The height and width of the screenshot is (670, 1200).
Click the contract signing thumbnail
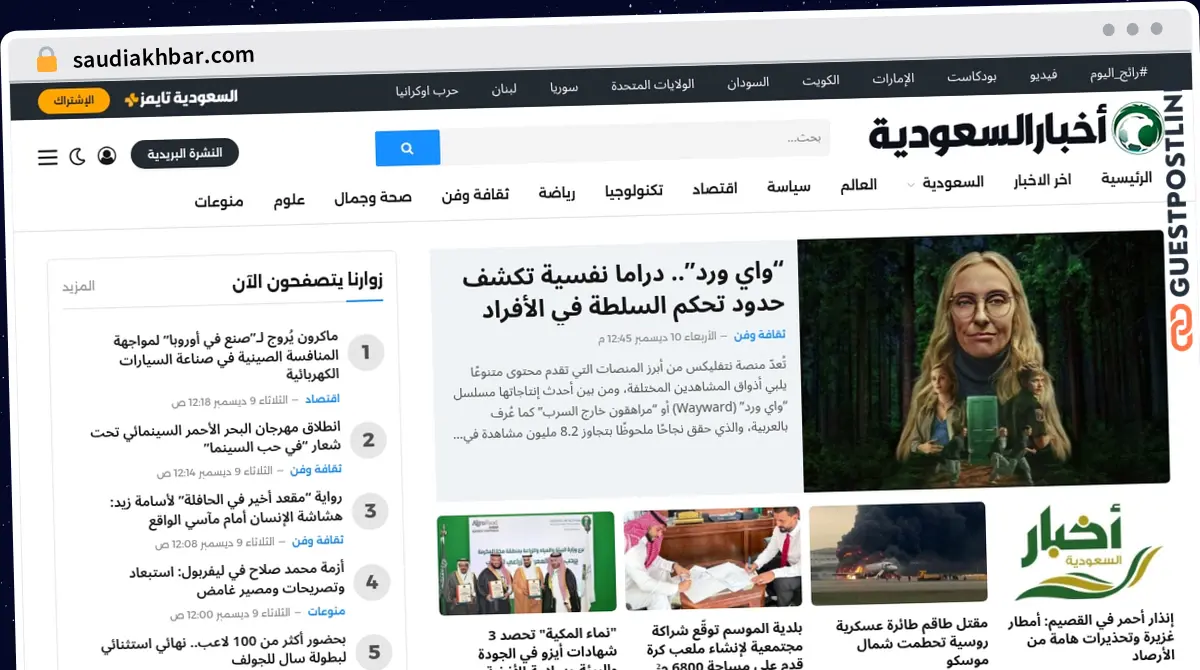point(712,559)
